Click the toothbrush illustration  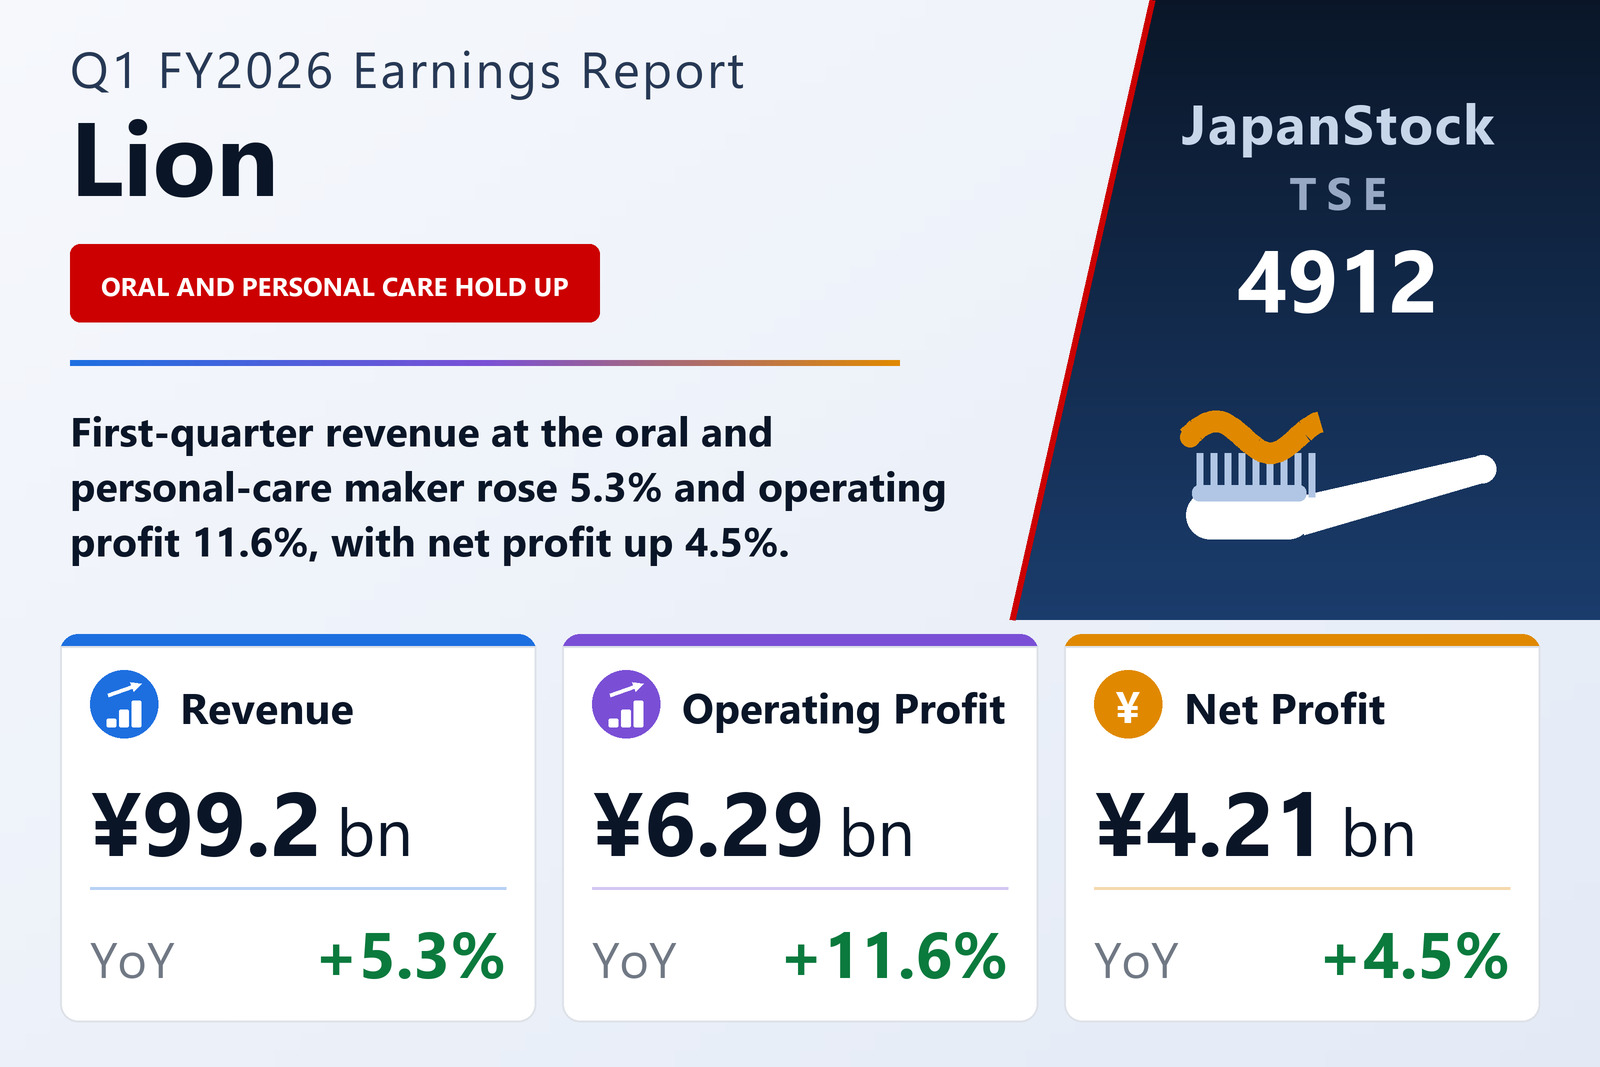click(x=1338, y=475)
